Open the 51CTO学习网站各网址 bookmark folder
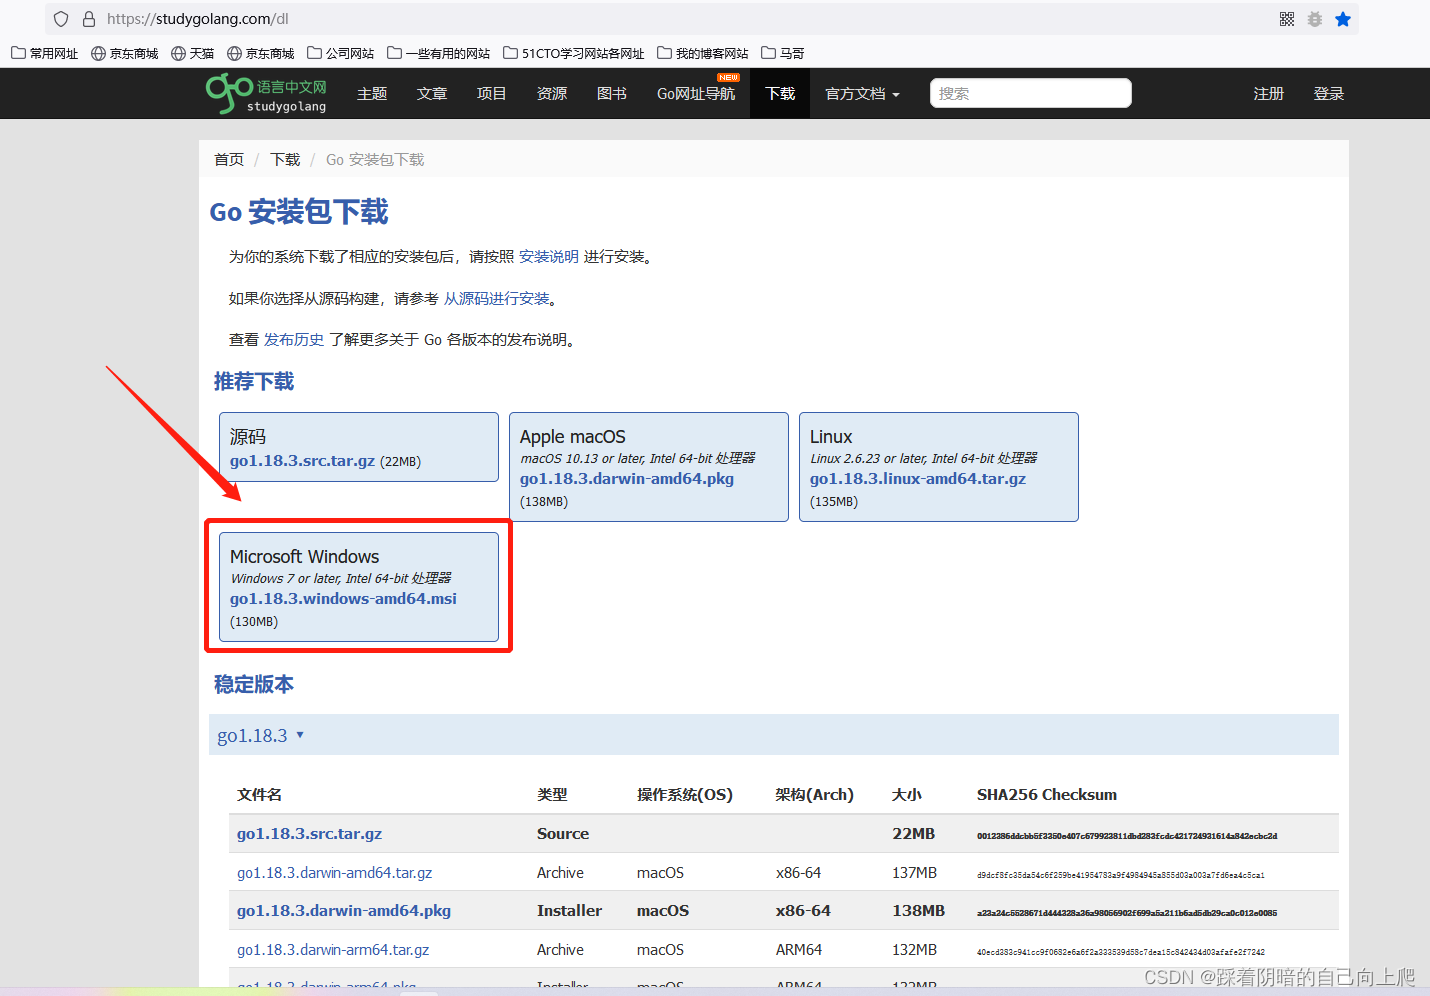 point(574,53)
